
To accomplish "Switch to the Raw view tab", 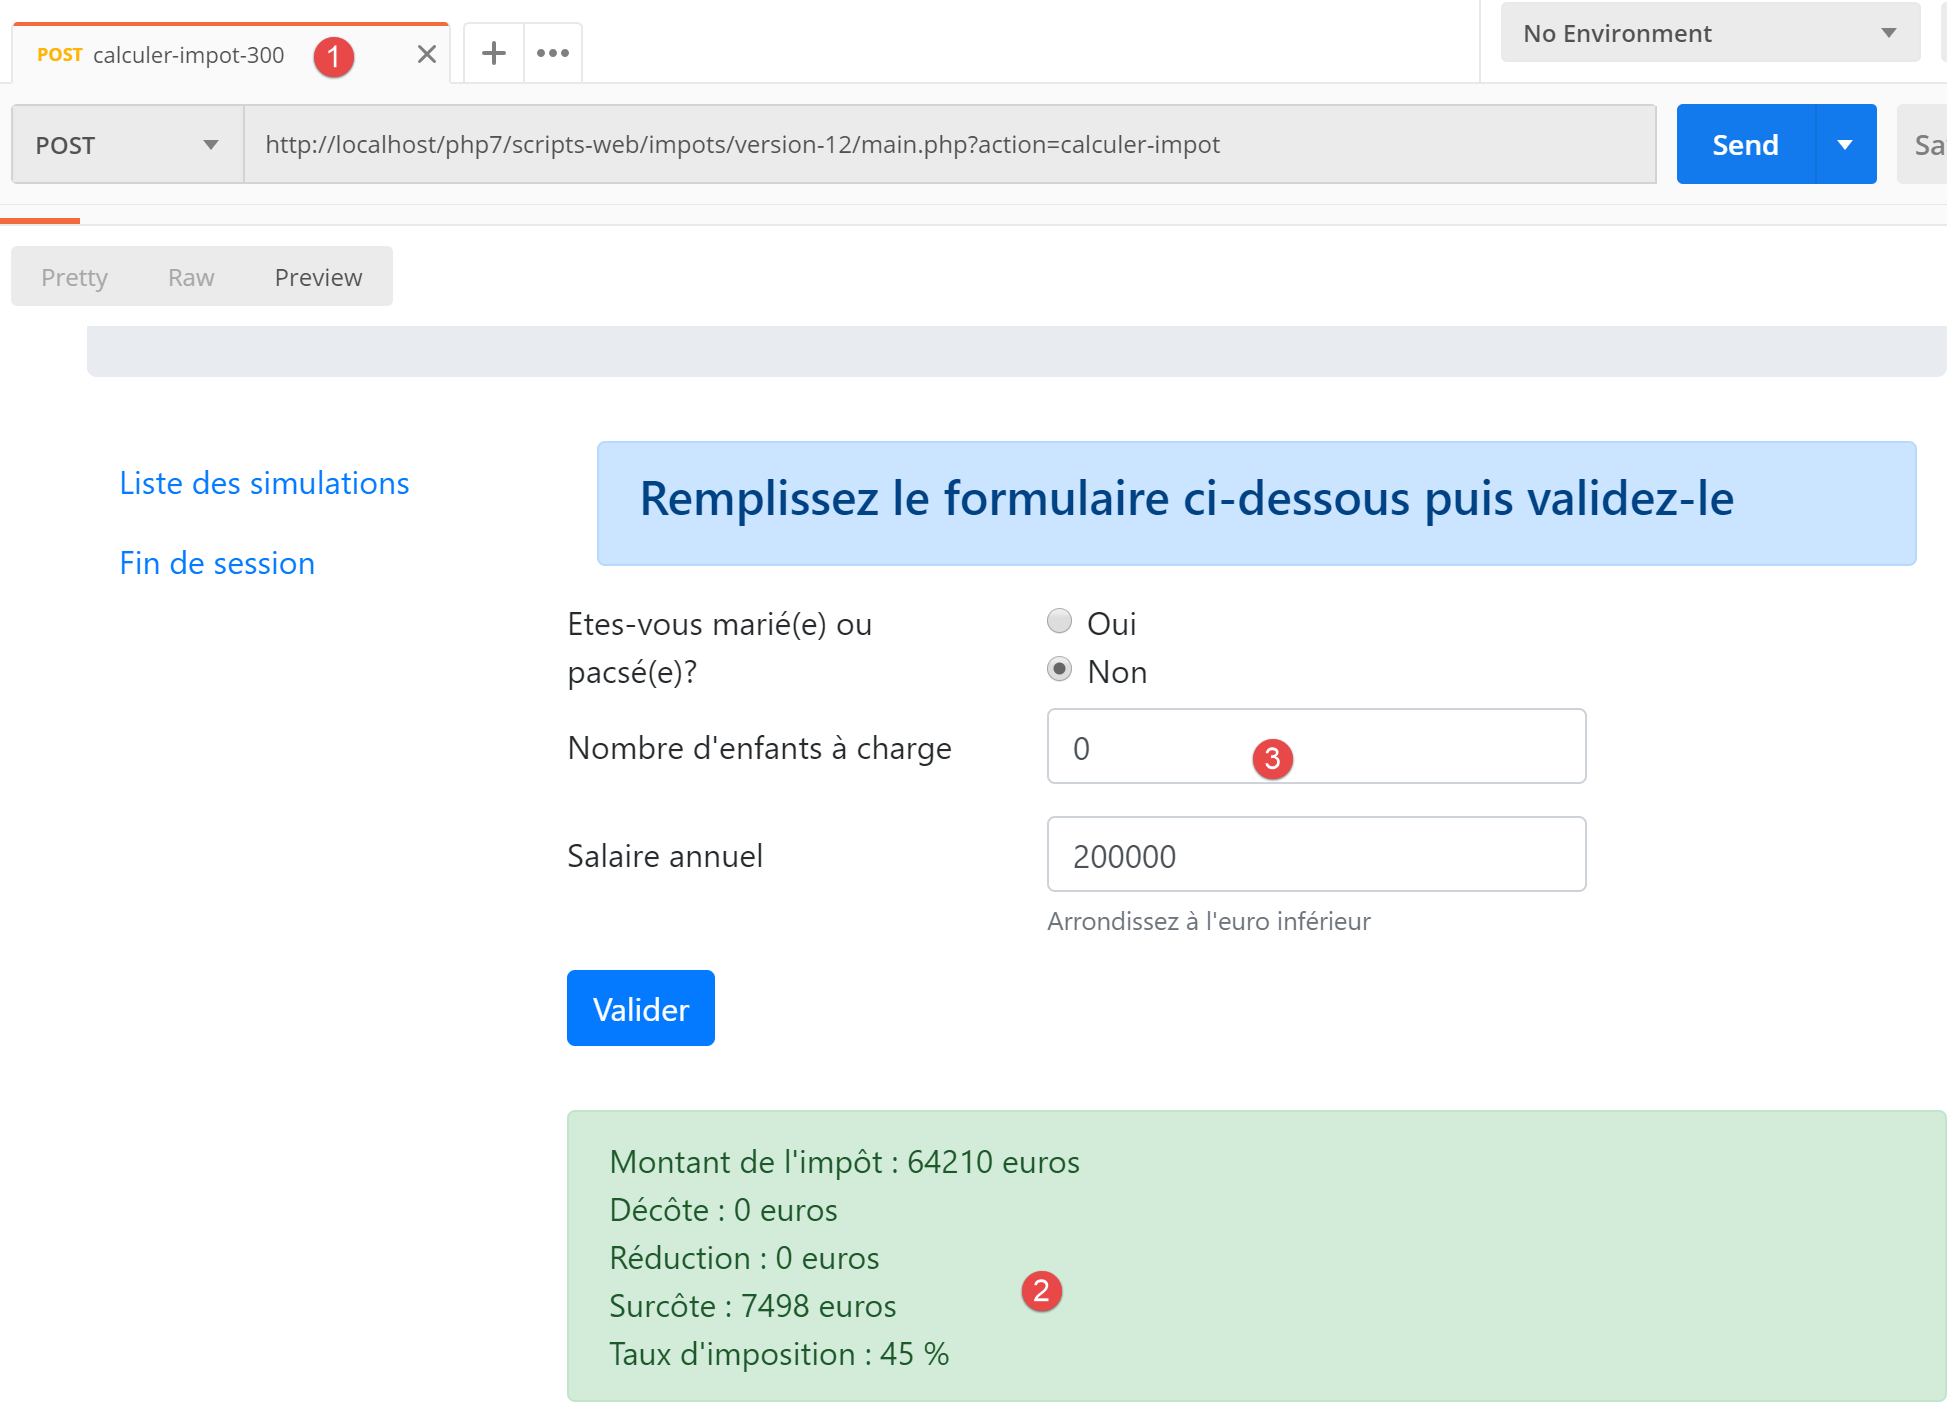I will pyautogui.click(x=191, y=277).
